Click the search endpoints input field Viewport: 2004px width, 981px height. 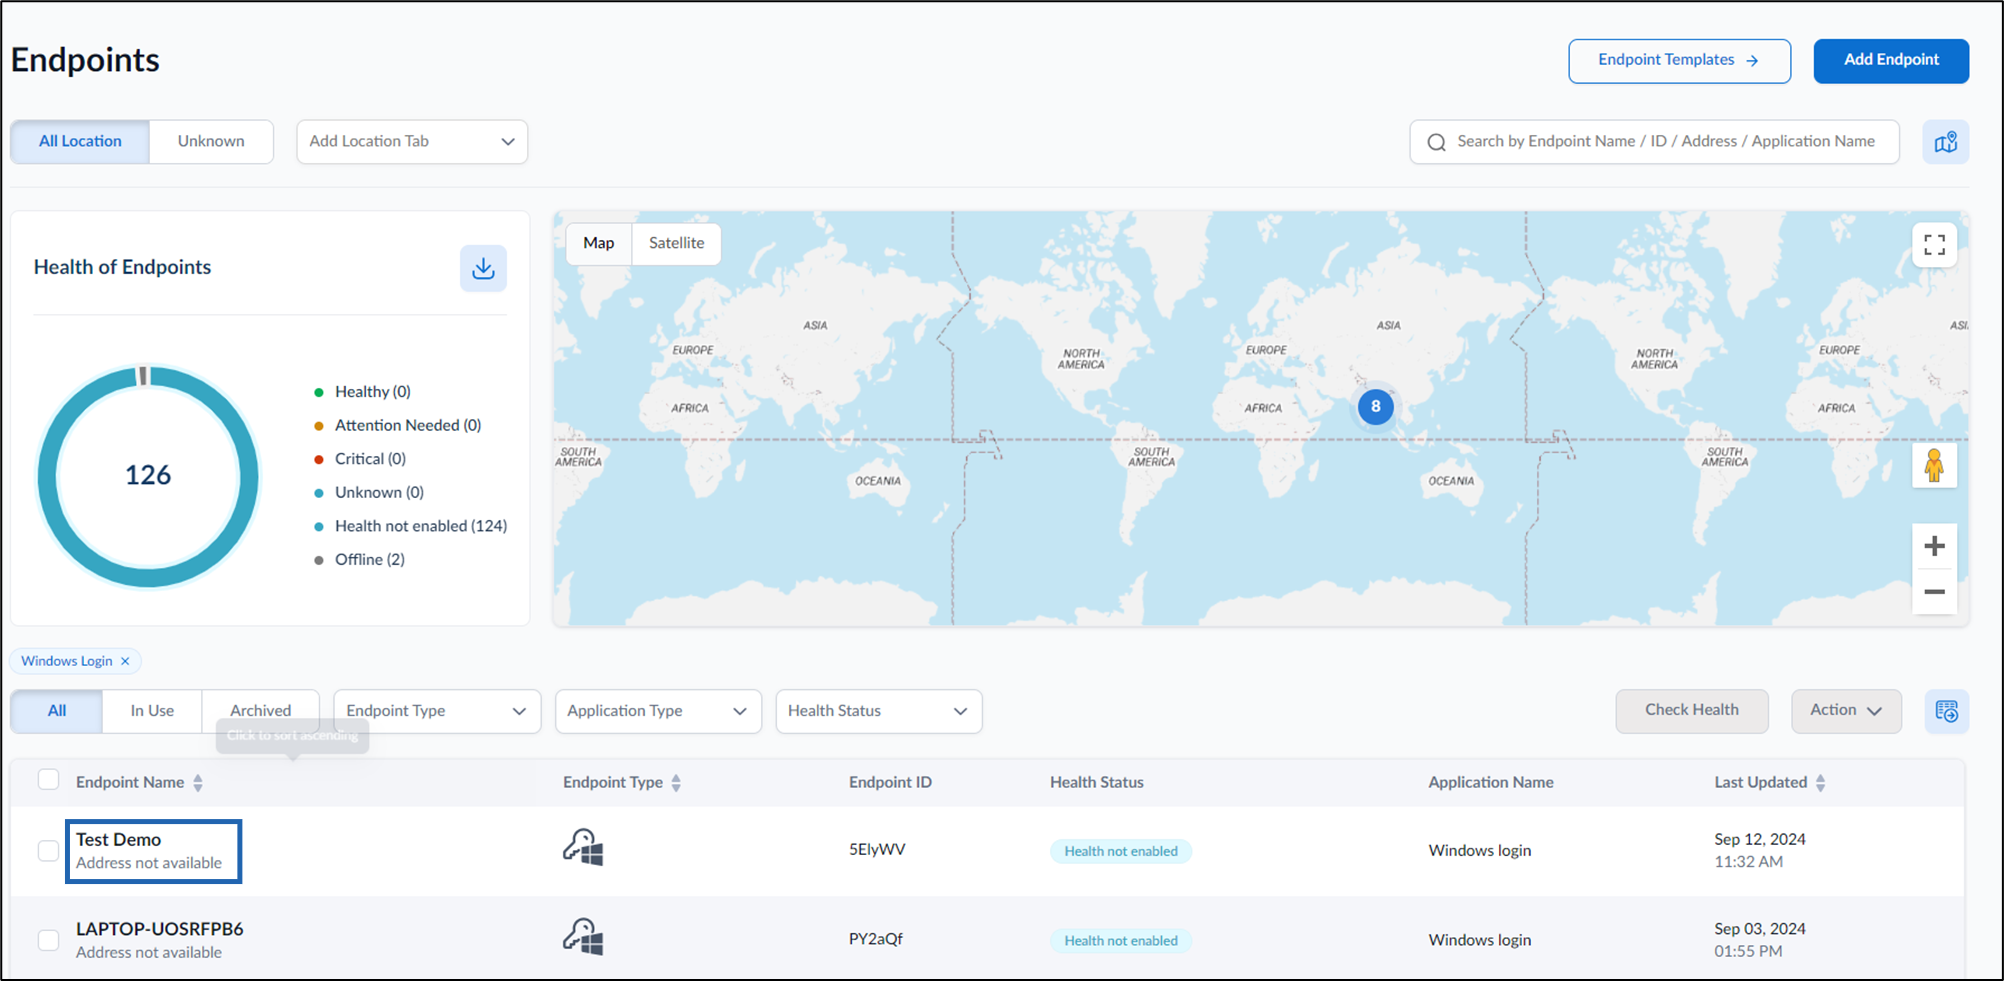coord(1654,142)
